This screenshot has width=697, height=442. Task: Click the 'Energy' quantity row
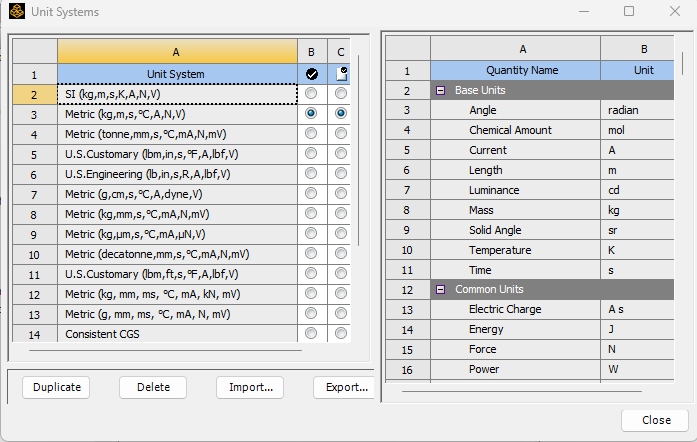point(516,329)
